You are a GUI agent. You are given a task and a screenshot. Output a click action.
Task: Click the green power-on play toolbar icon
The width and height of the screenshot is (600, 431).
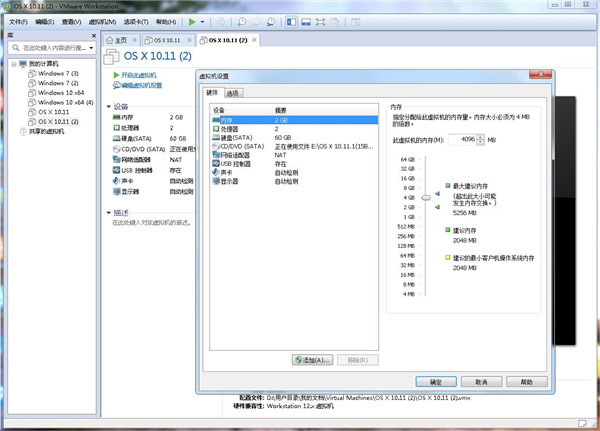coord(192,22)
